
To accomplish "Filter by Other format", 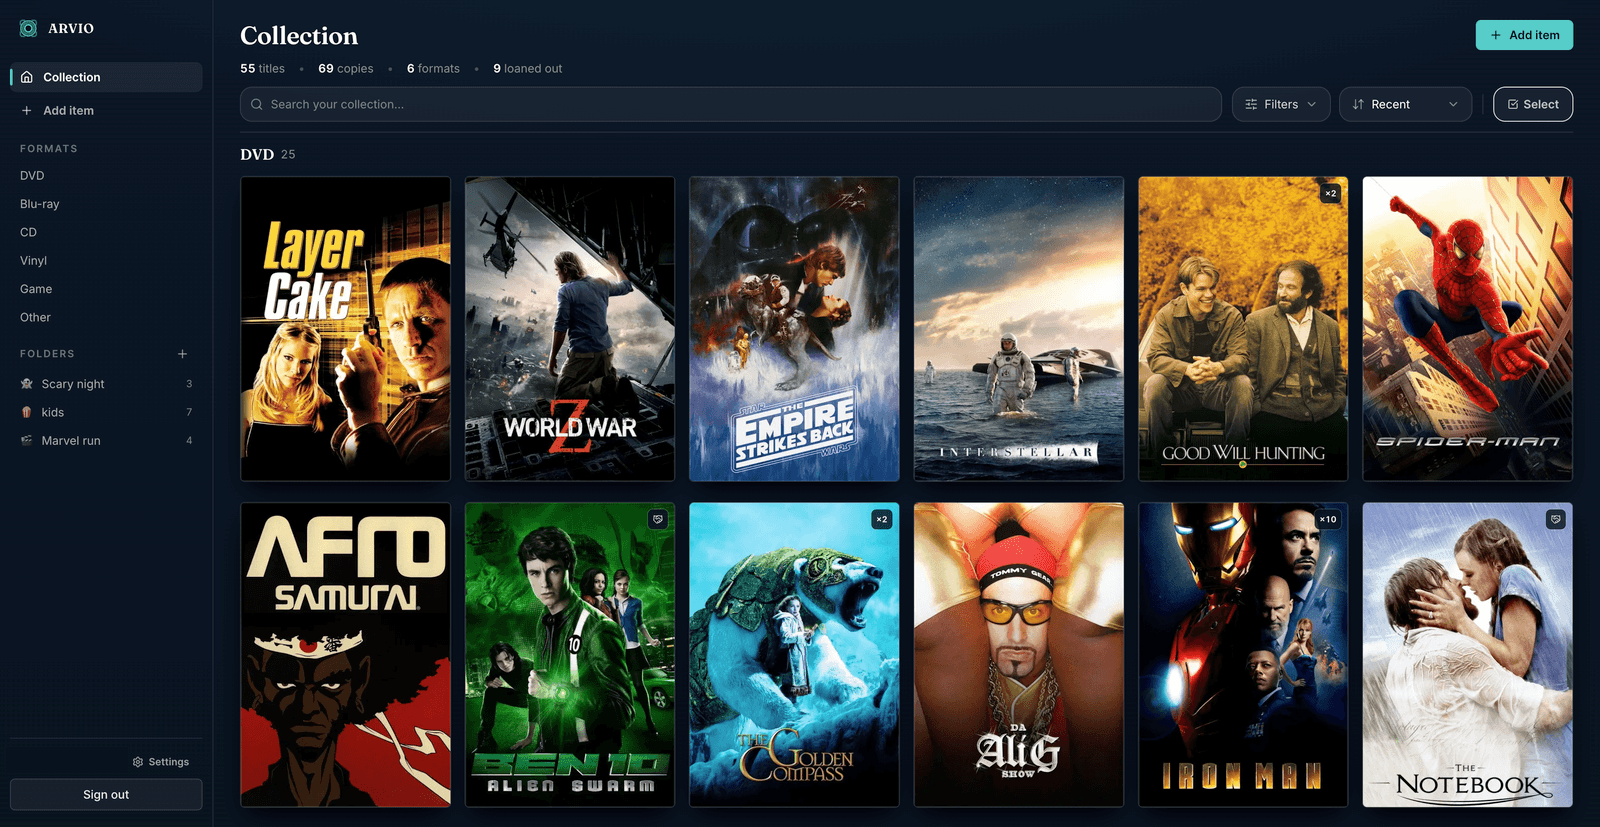I will (35, 317).
